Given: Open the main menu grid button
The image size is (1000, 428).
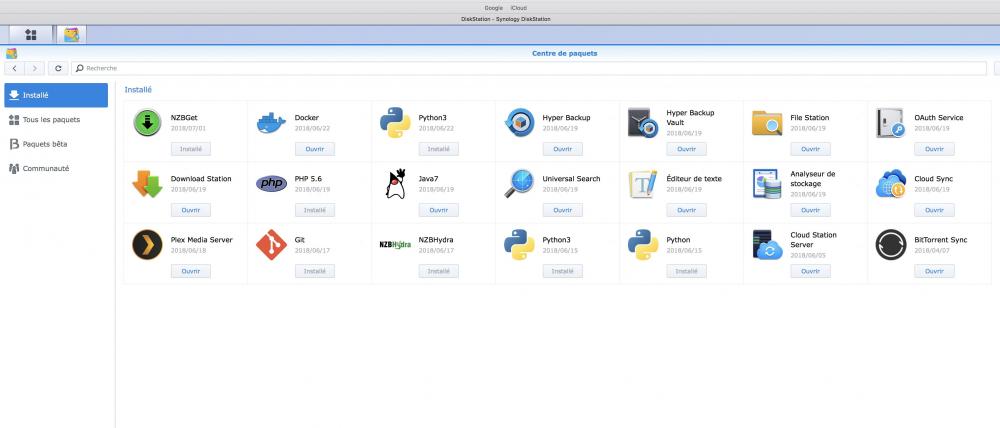Looking at the screenshot, I should coord(30,35).
